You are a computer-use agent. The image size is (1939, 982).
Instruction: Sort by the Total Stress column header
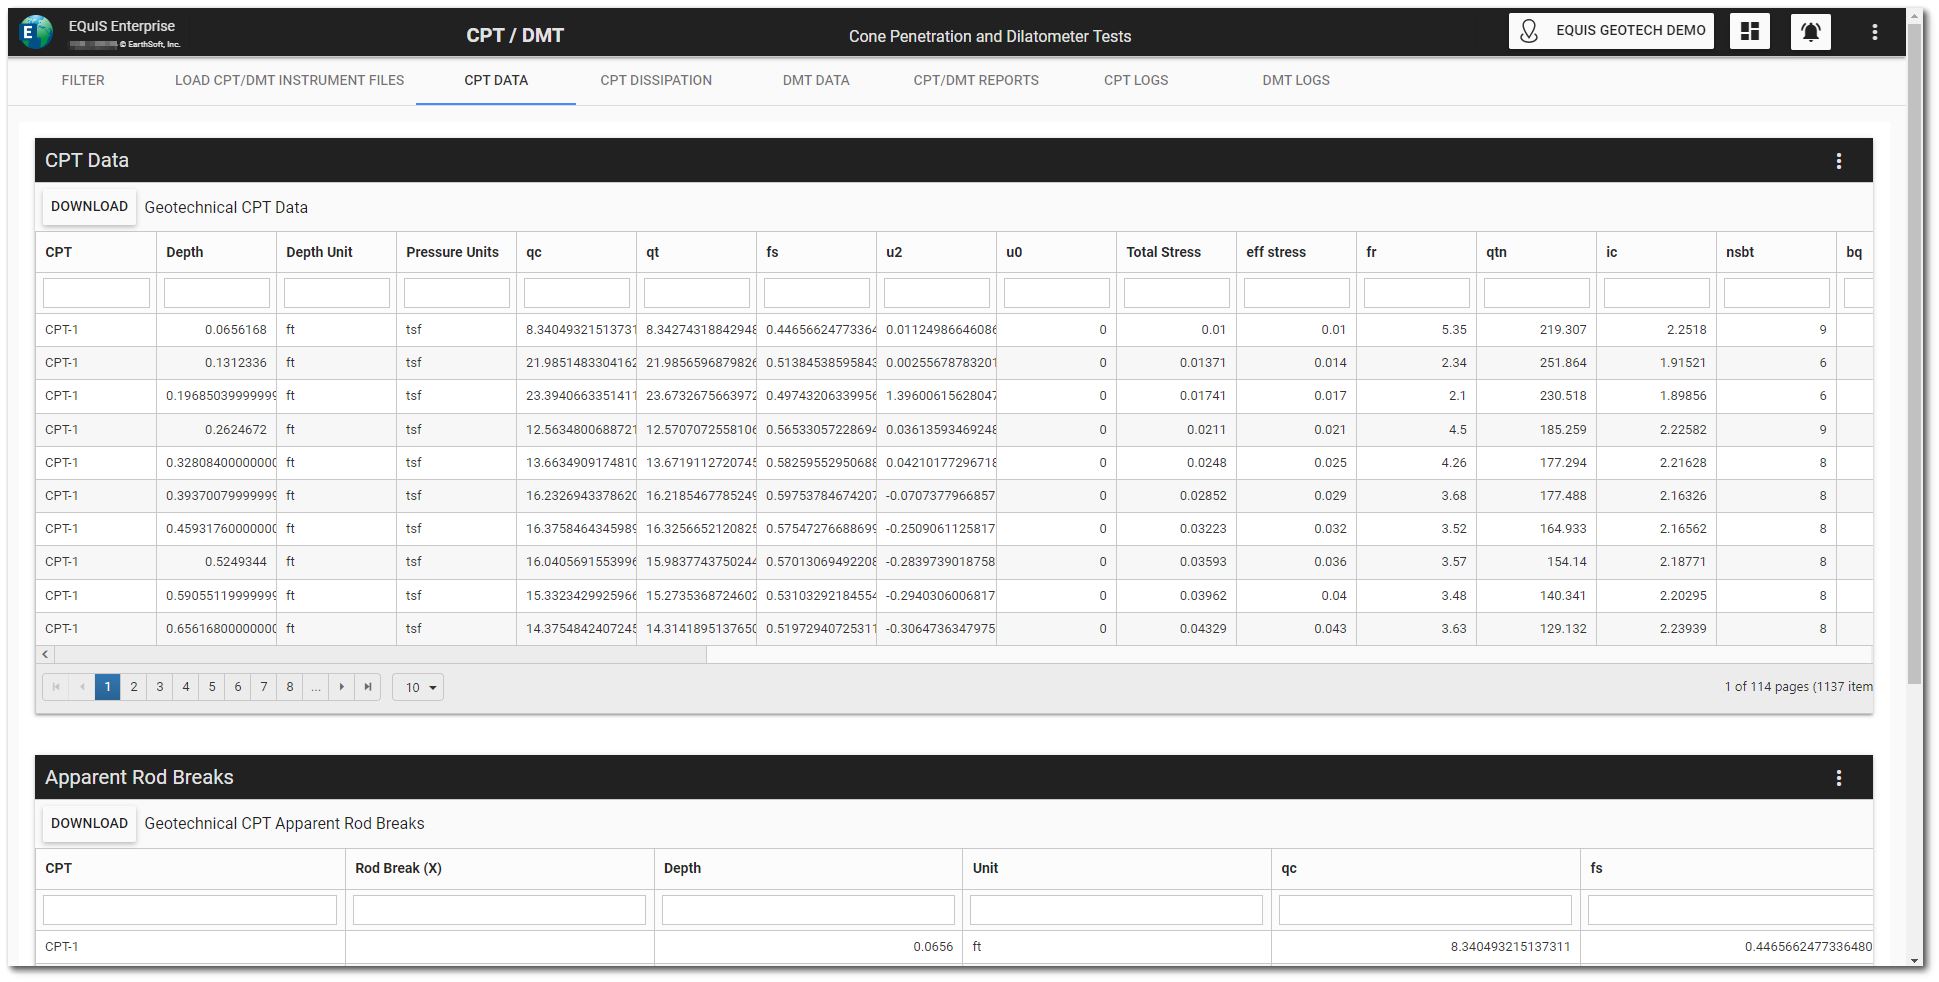point(1163,252)
